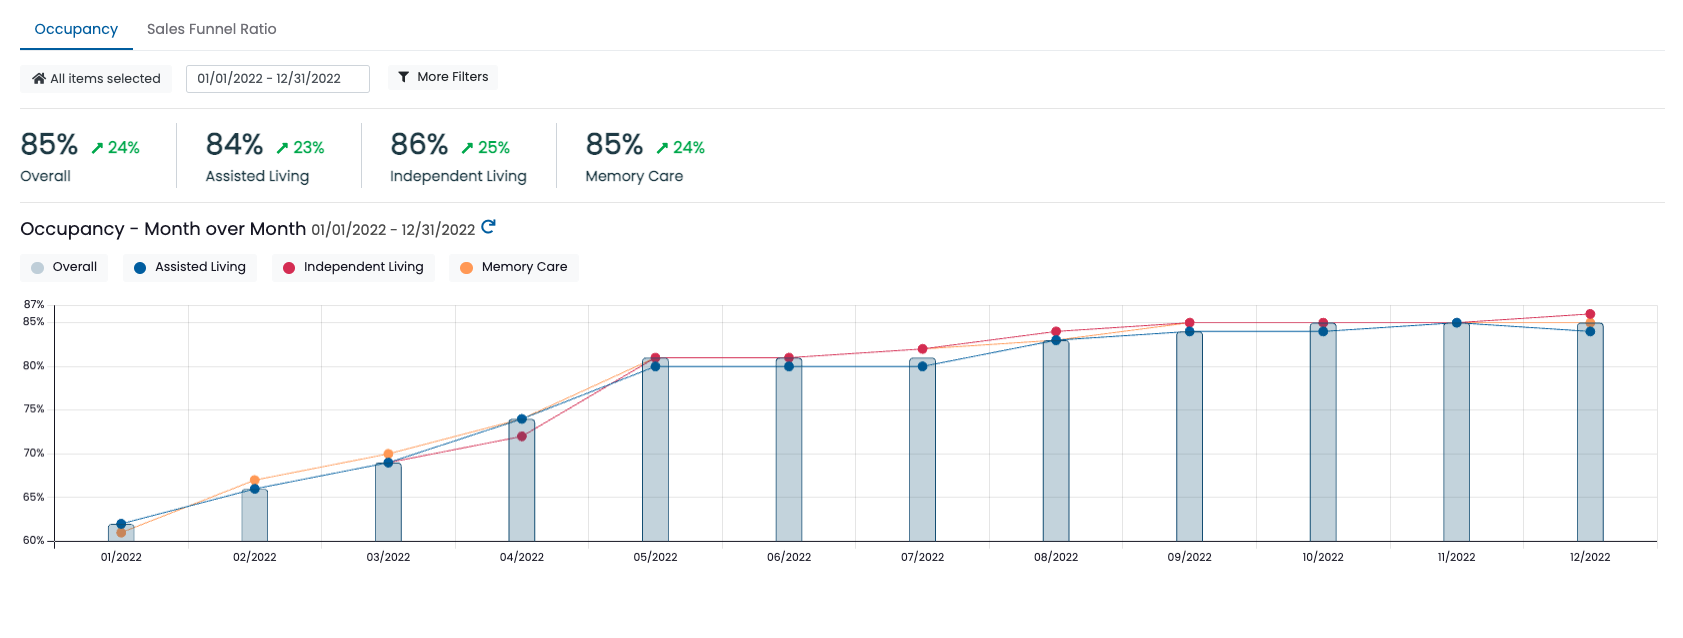
Task: Click the red Independent Living point at 12/2022
Action: (x=1590, y=314)
